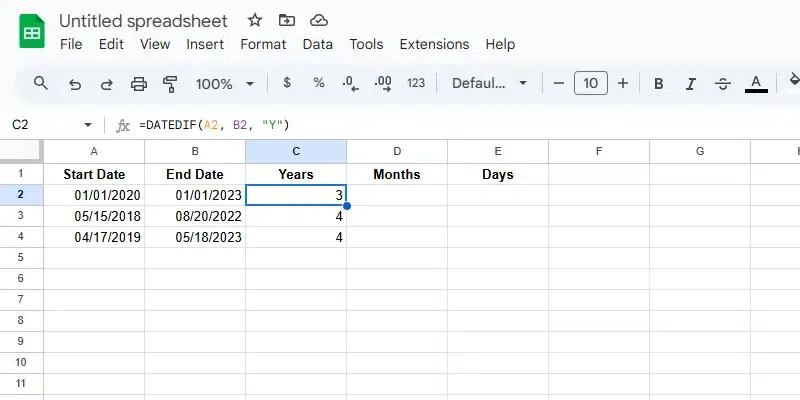Format as percent
Screen dimensions: 800x400
point(319,83)
